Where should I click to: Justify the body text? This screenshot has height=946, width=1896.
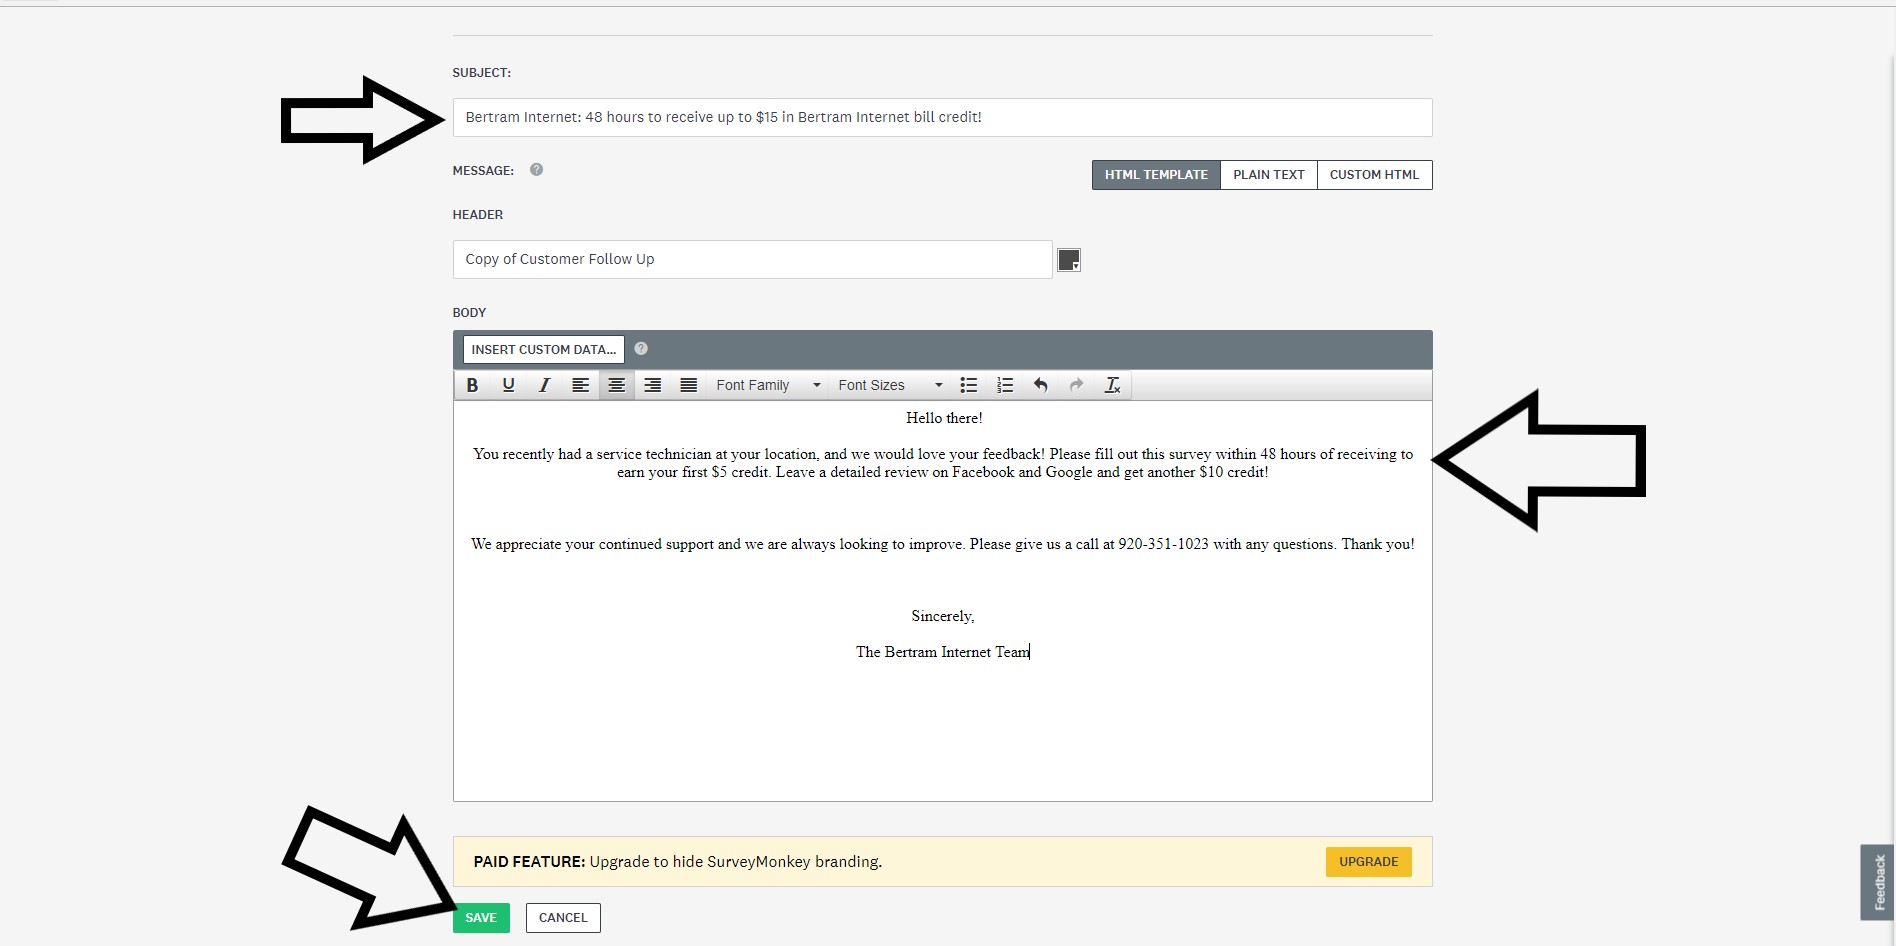pos(688,385)
